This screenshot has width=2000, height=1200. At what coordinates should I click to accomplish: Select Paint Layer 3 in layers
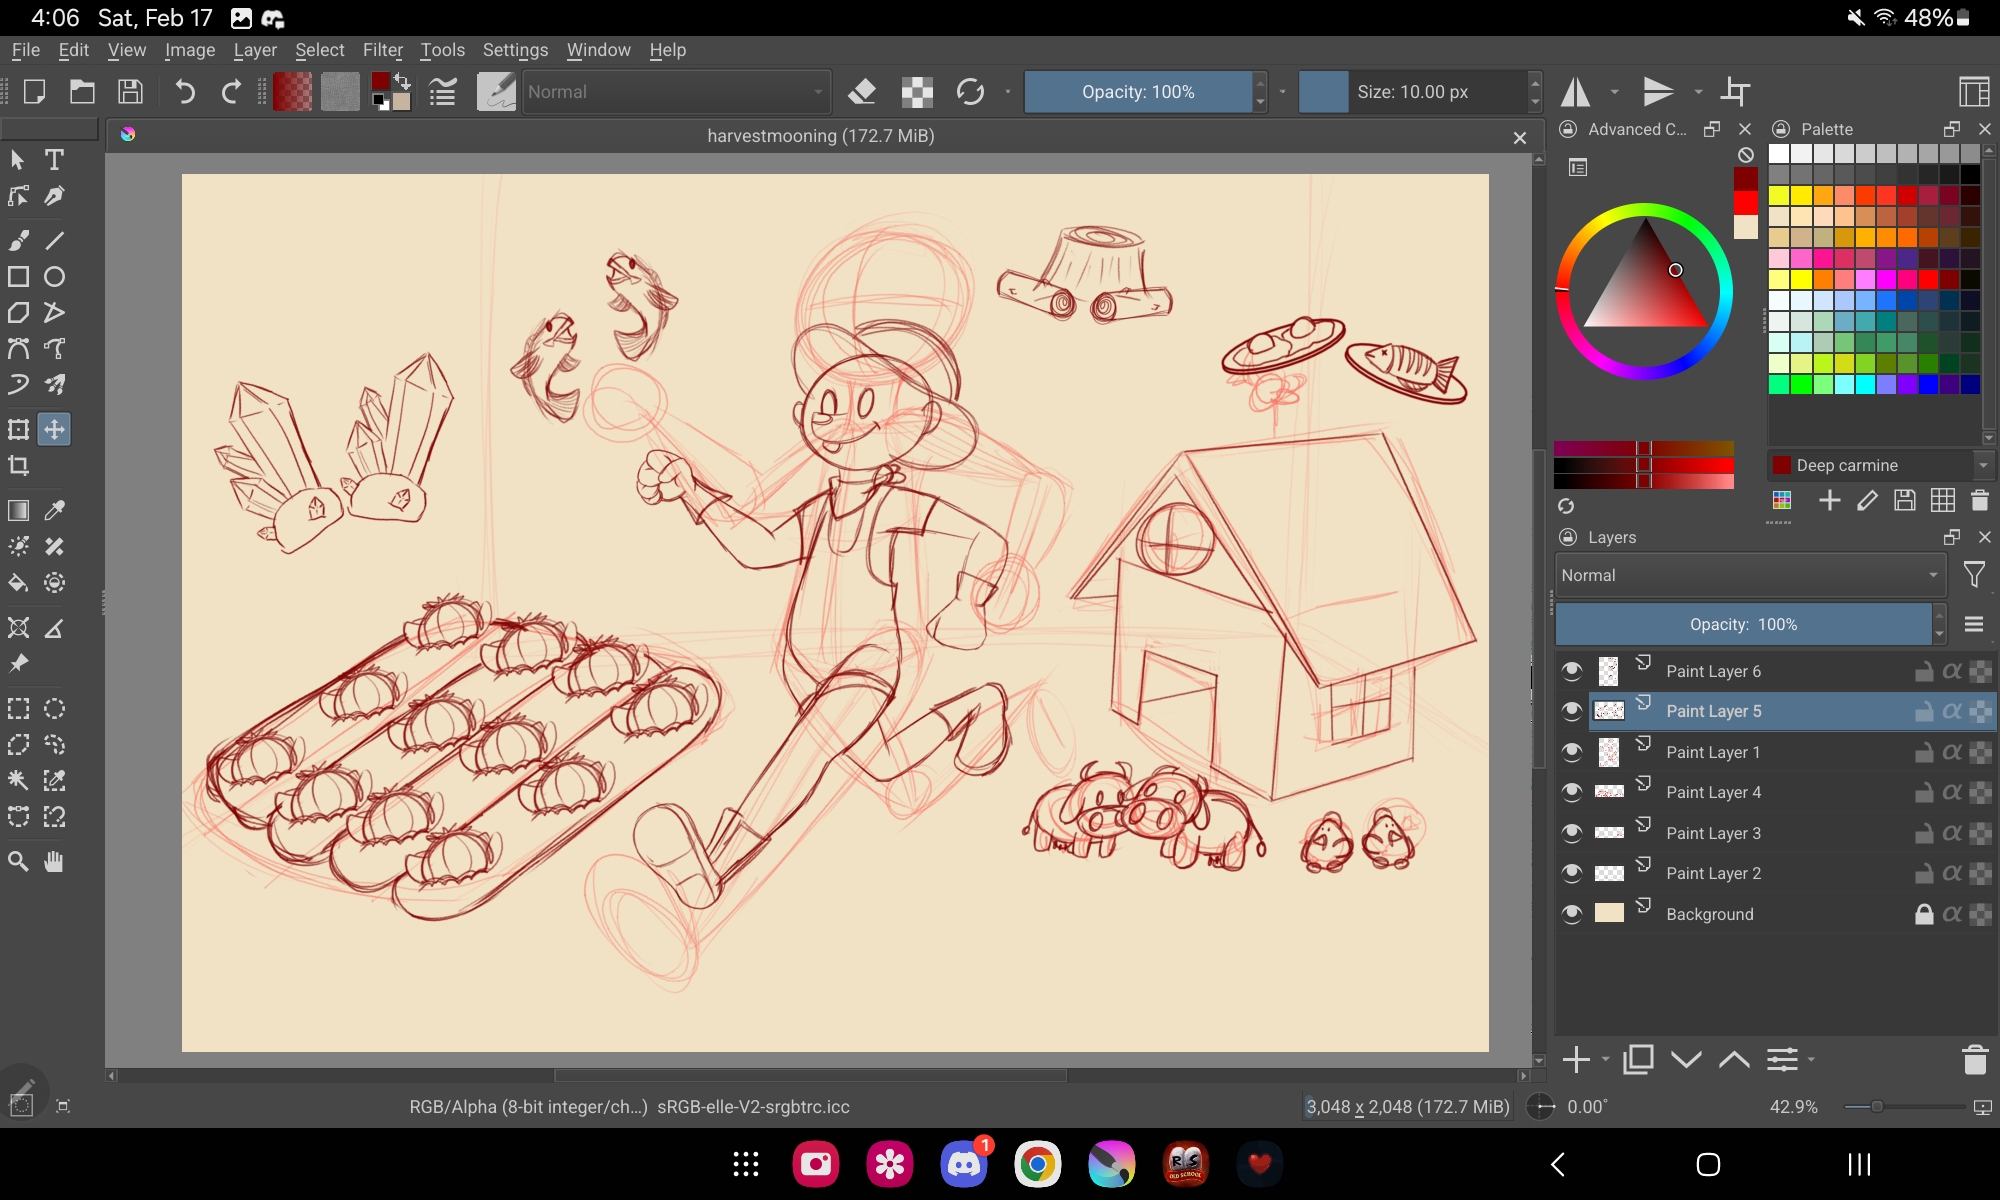1713,833
